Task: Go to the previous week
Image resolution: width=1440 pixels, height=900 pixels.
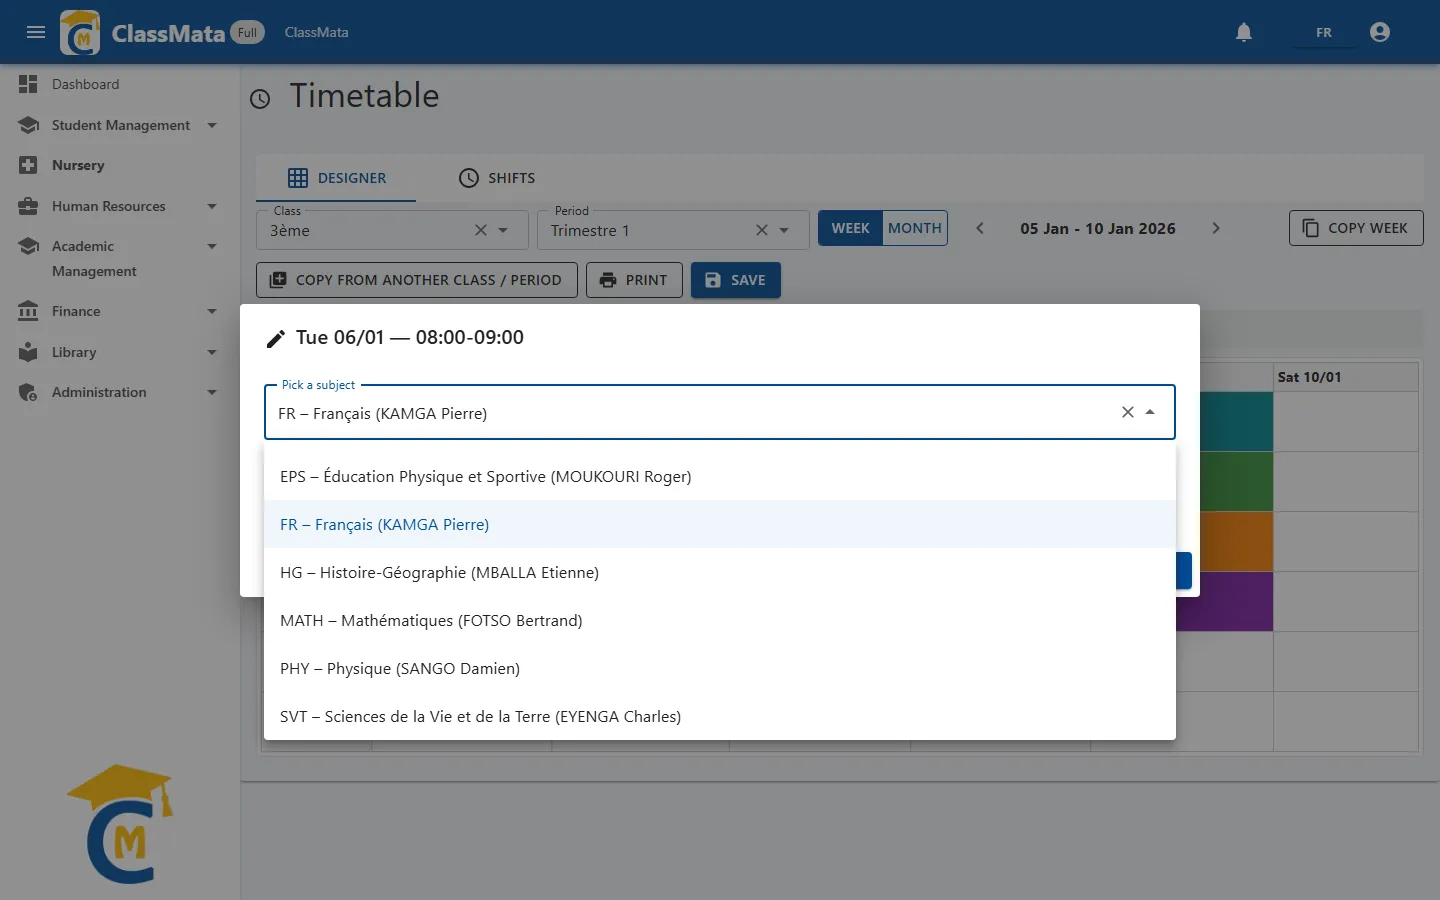Action: click(980, 228)
